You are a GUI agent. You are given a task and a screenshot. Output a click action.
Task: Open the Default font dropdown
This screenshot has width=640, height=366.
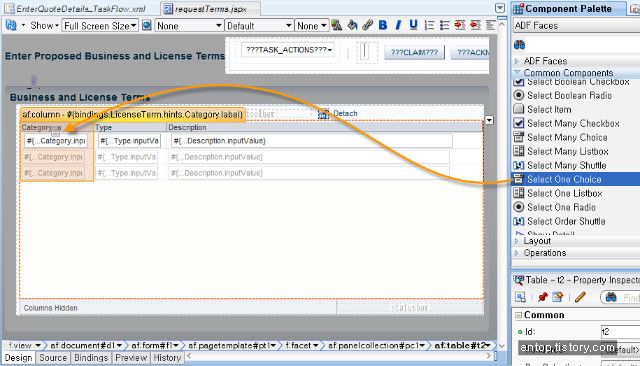coord(259,26)
